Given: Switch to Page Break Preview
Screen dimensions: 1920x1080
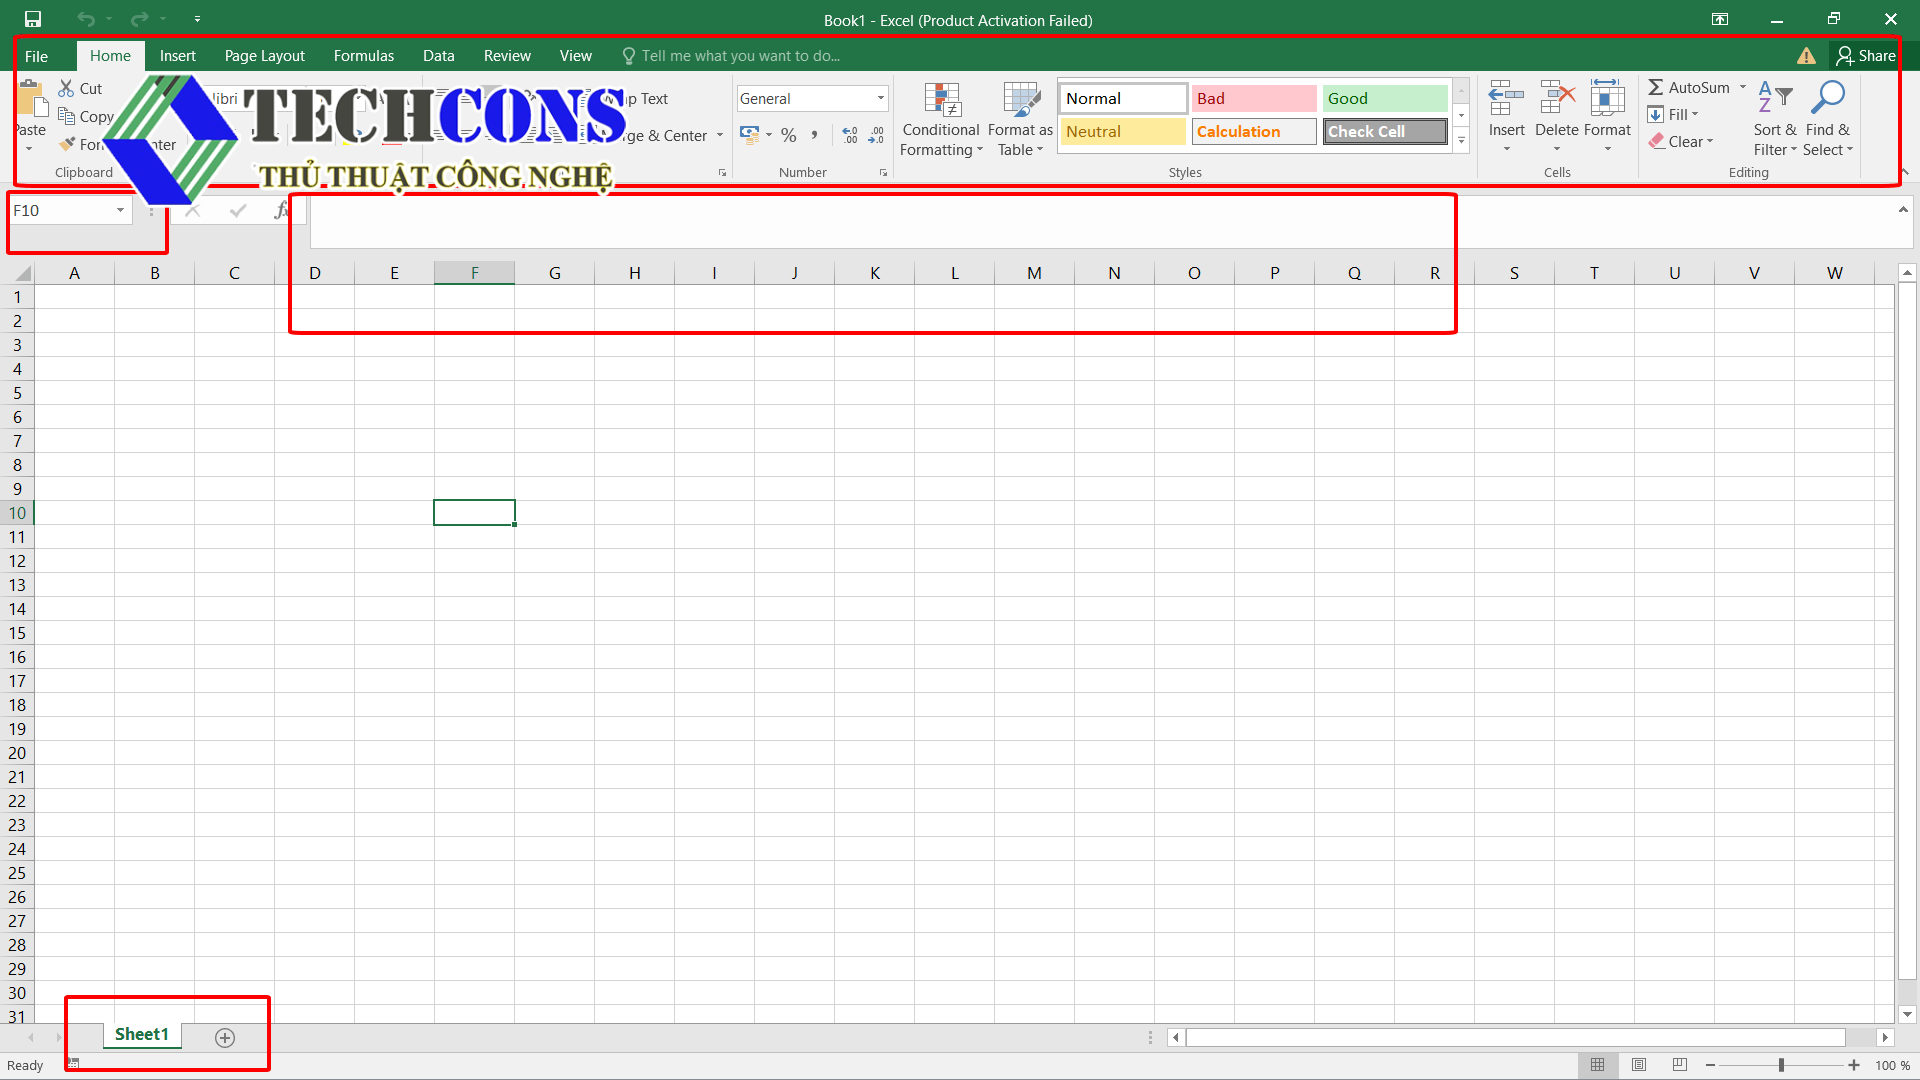Looking at the screenshot, I should coord(1680,1065).
